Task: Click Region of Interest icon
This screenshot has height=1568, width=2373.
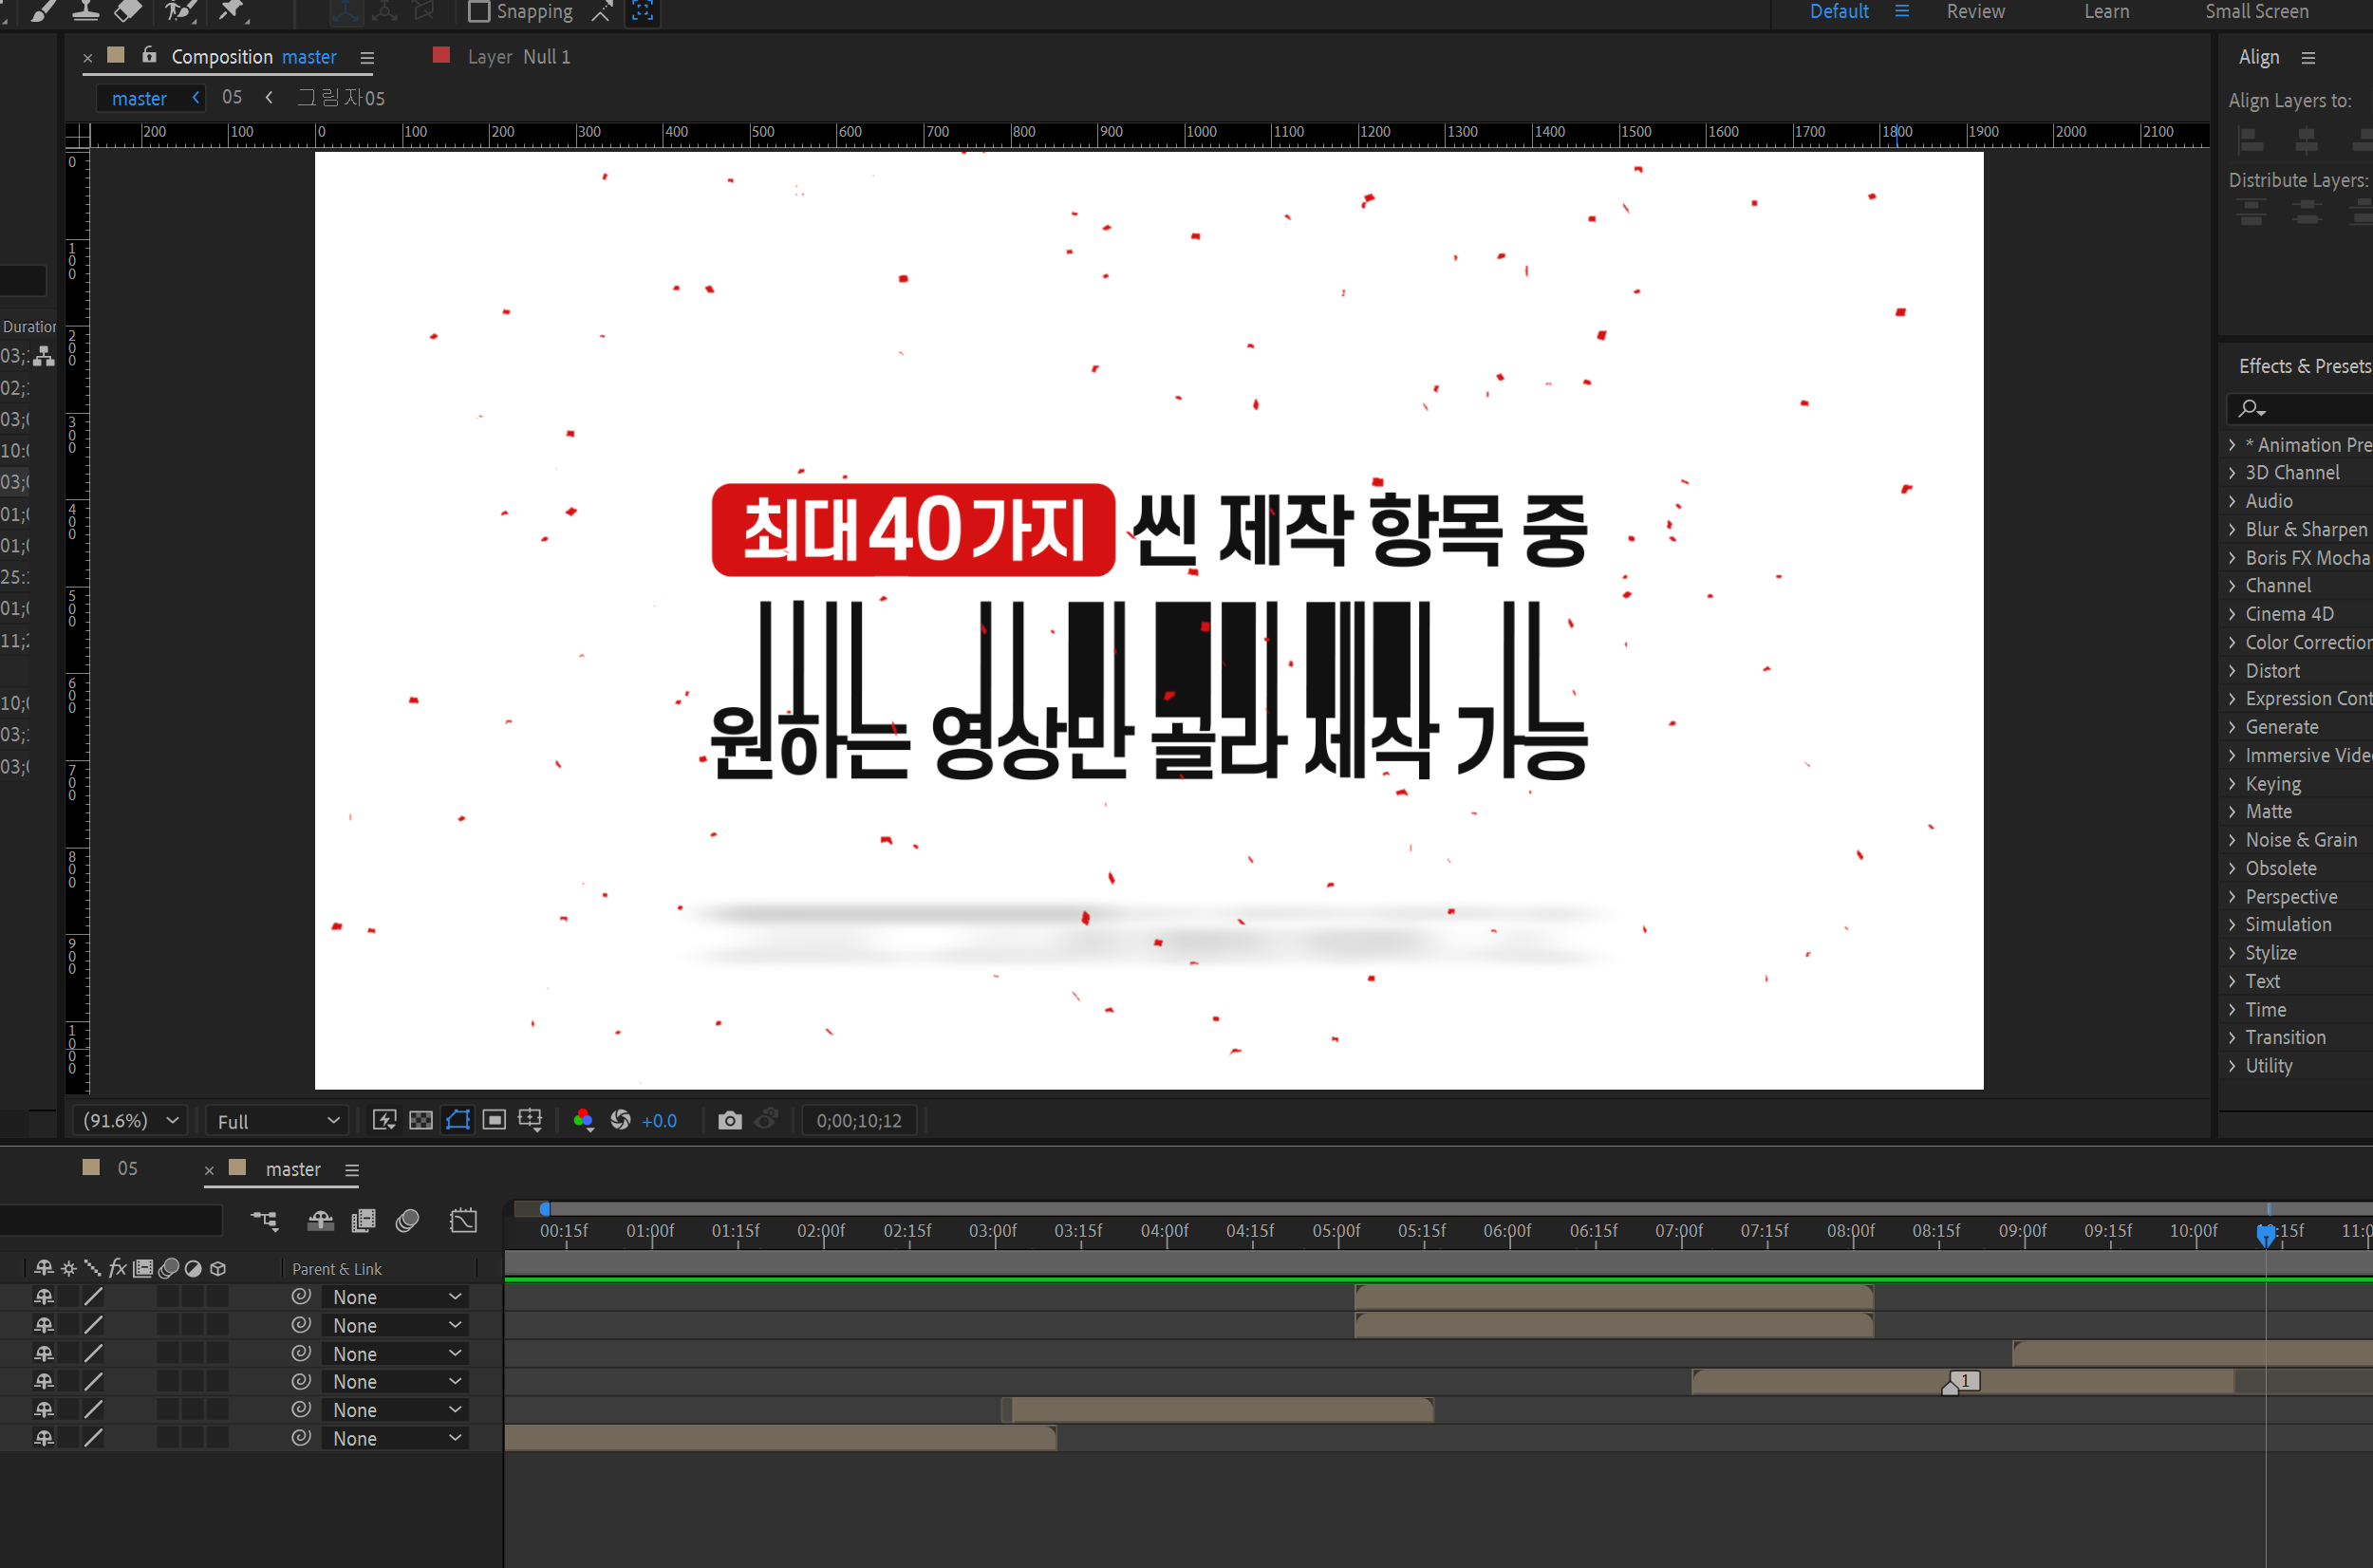Action: (x=494, y=1121)
